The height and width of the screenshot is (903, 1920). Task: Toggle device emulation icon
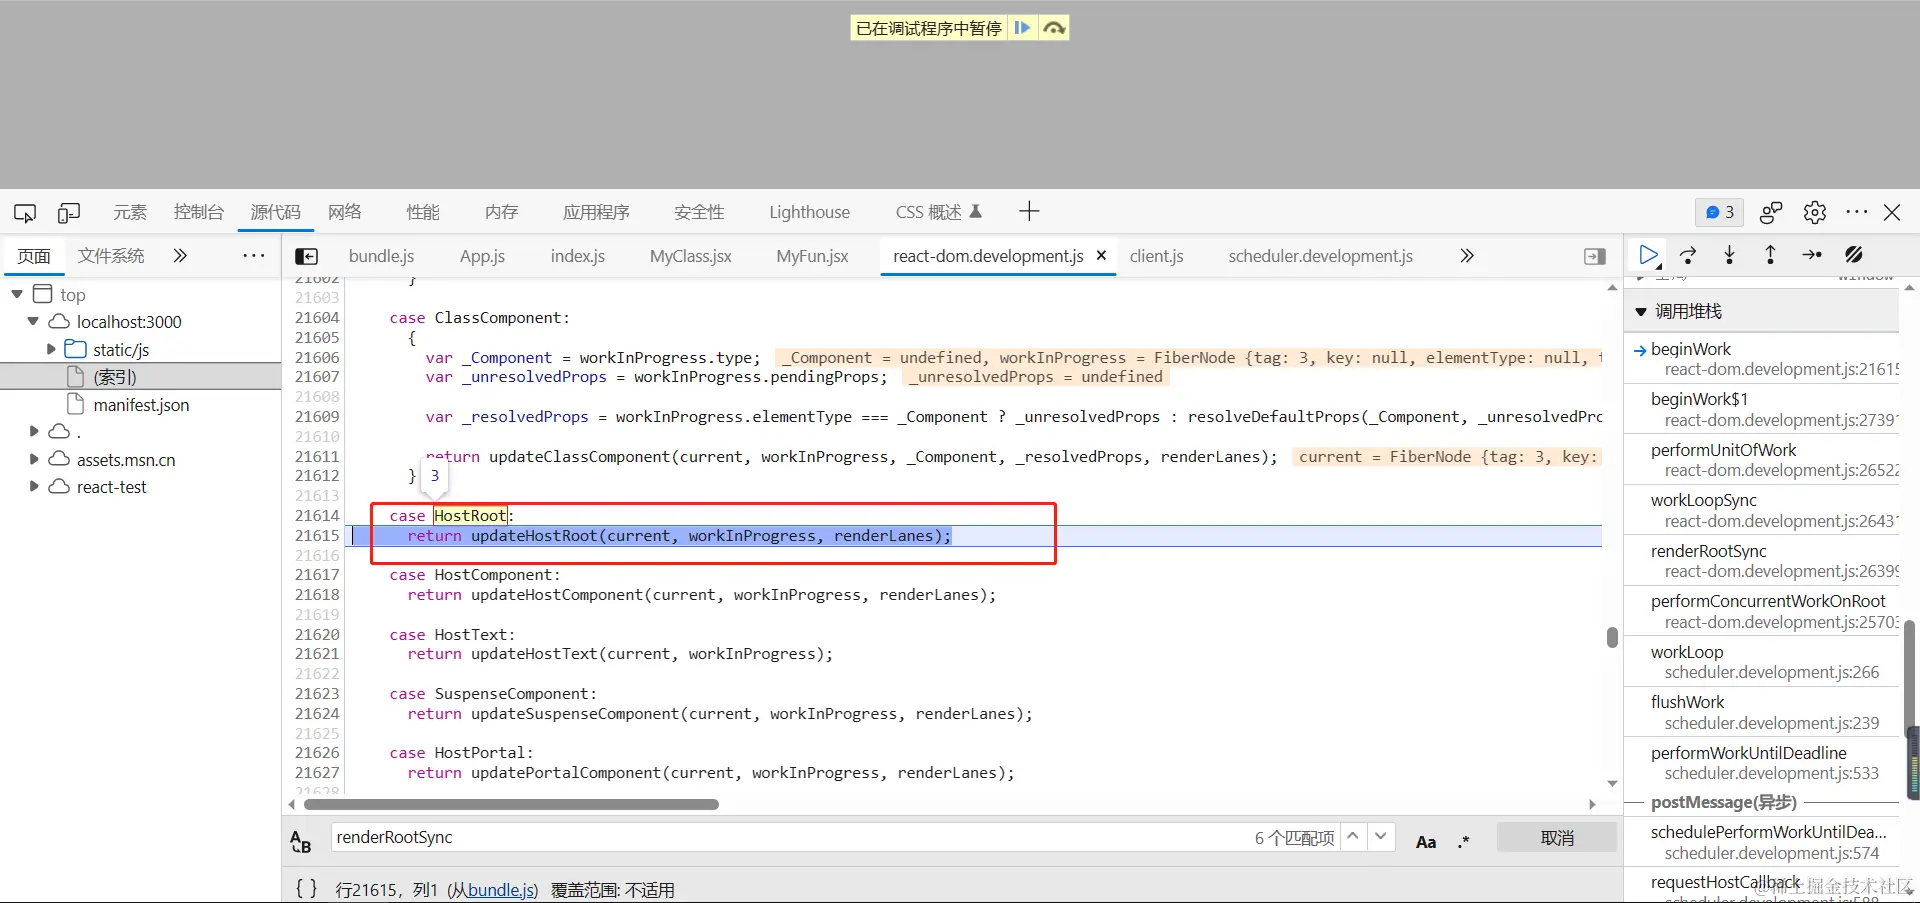(x=69, y=212)
